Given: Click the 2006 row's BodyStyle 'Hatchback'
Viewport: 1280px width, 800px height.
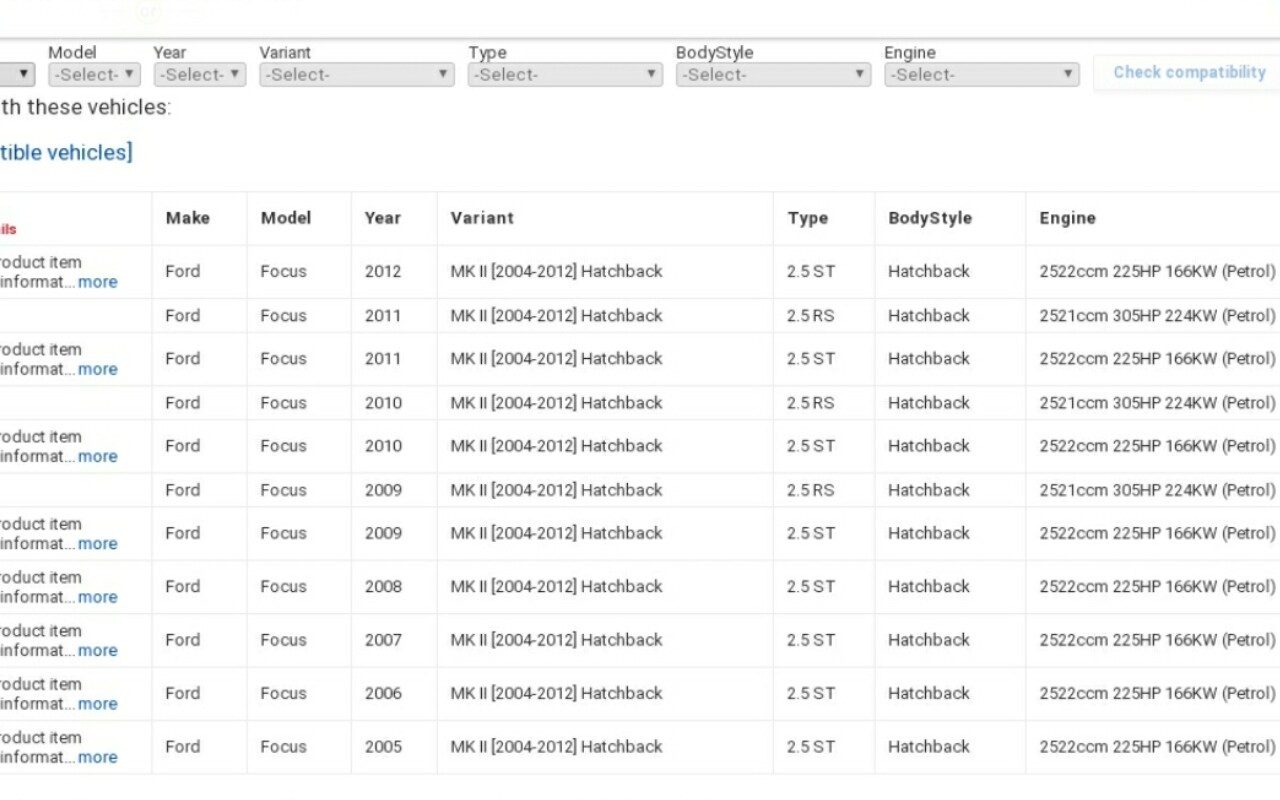Looking at the screenshot, I should [929, 693].
